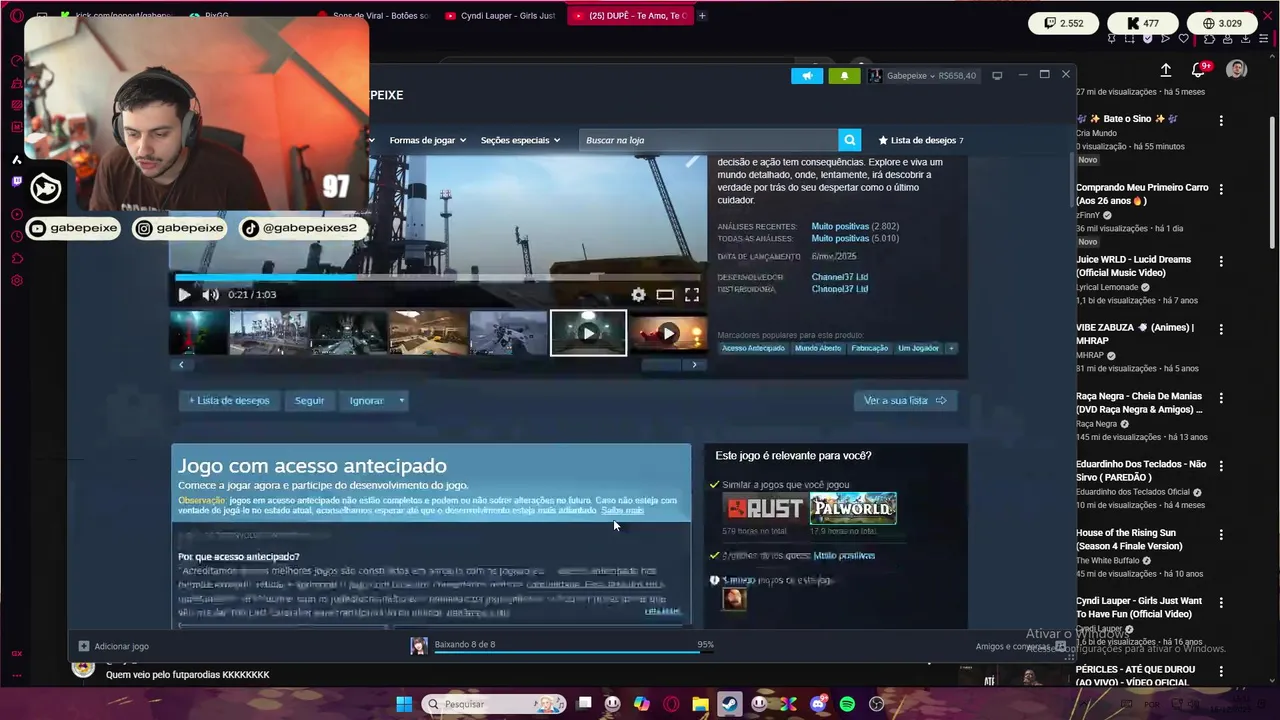Open Discord from the taskbar
1280x720 pixels.
click(818, 704)
